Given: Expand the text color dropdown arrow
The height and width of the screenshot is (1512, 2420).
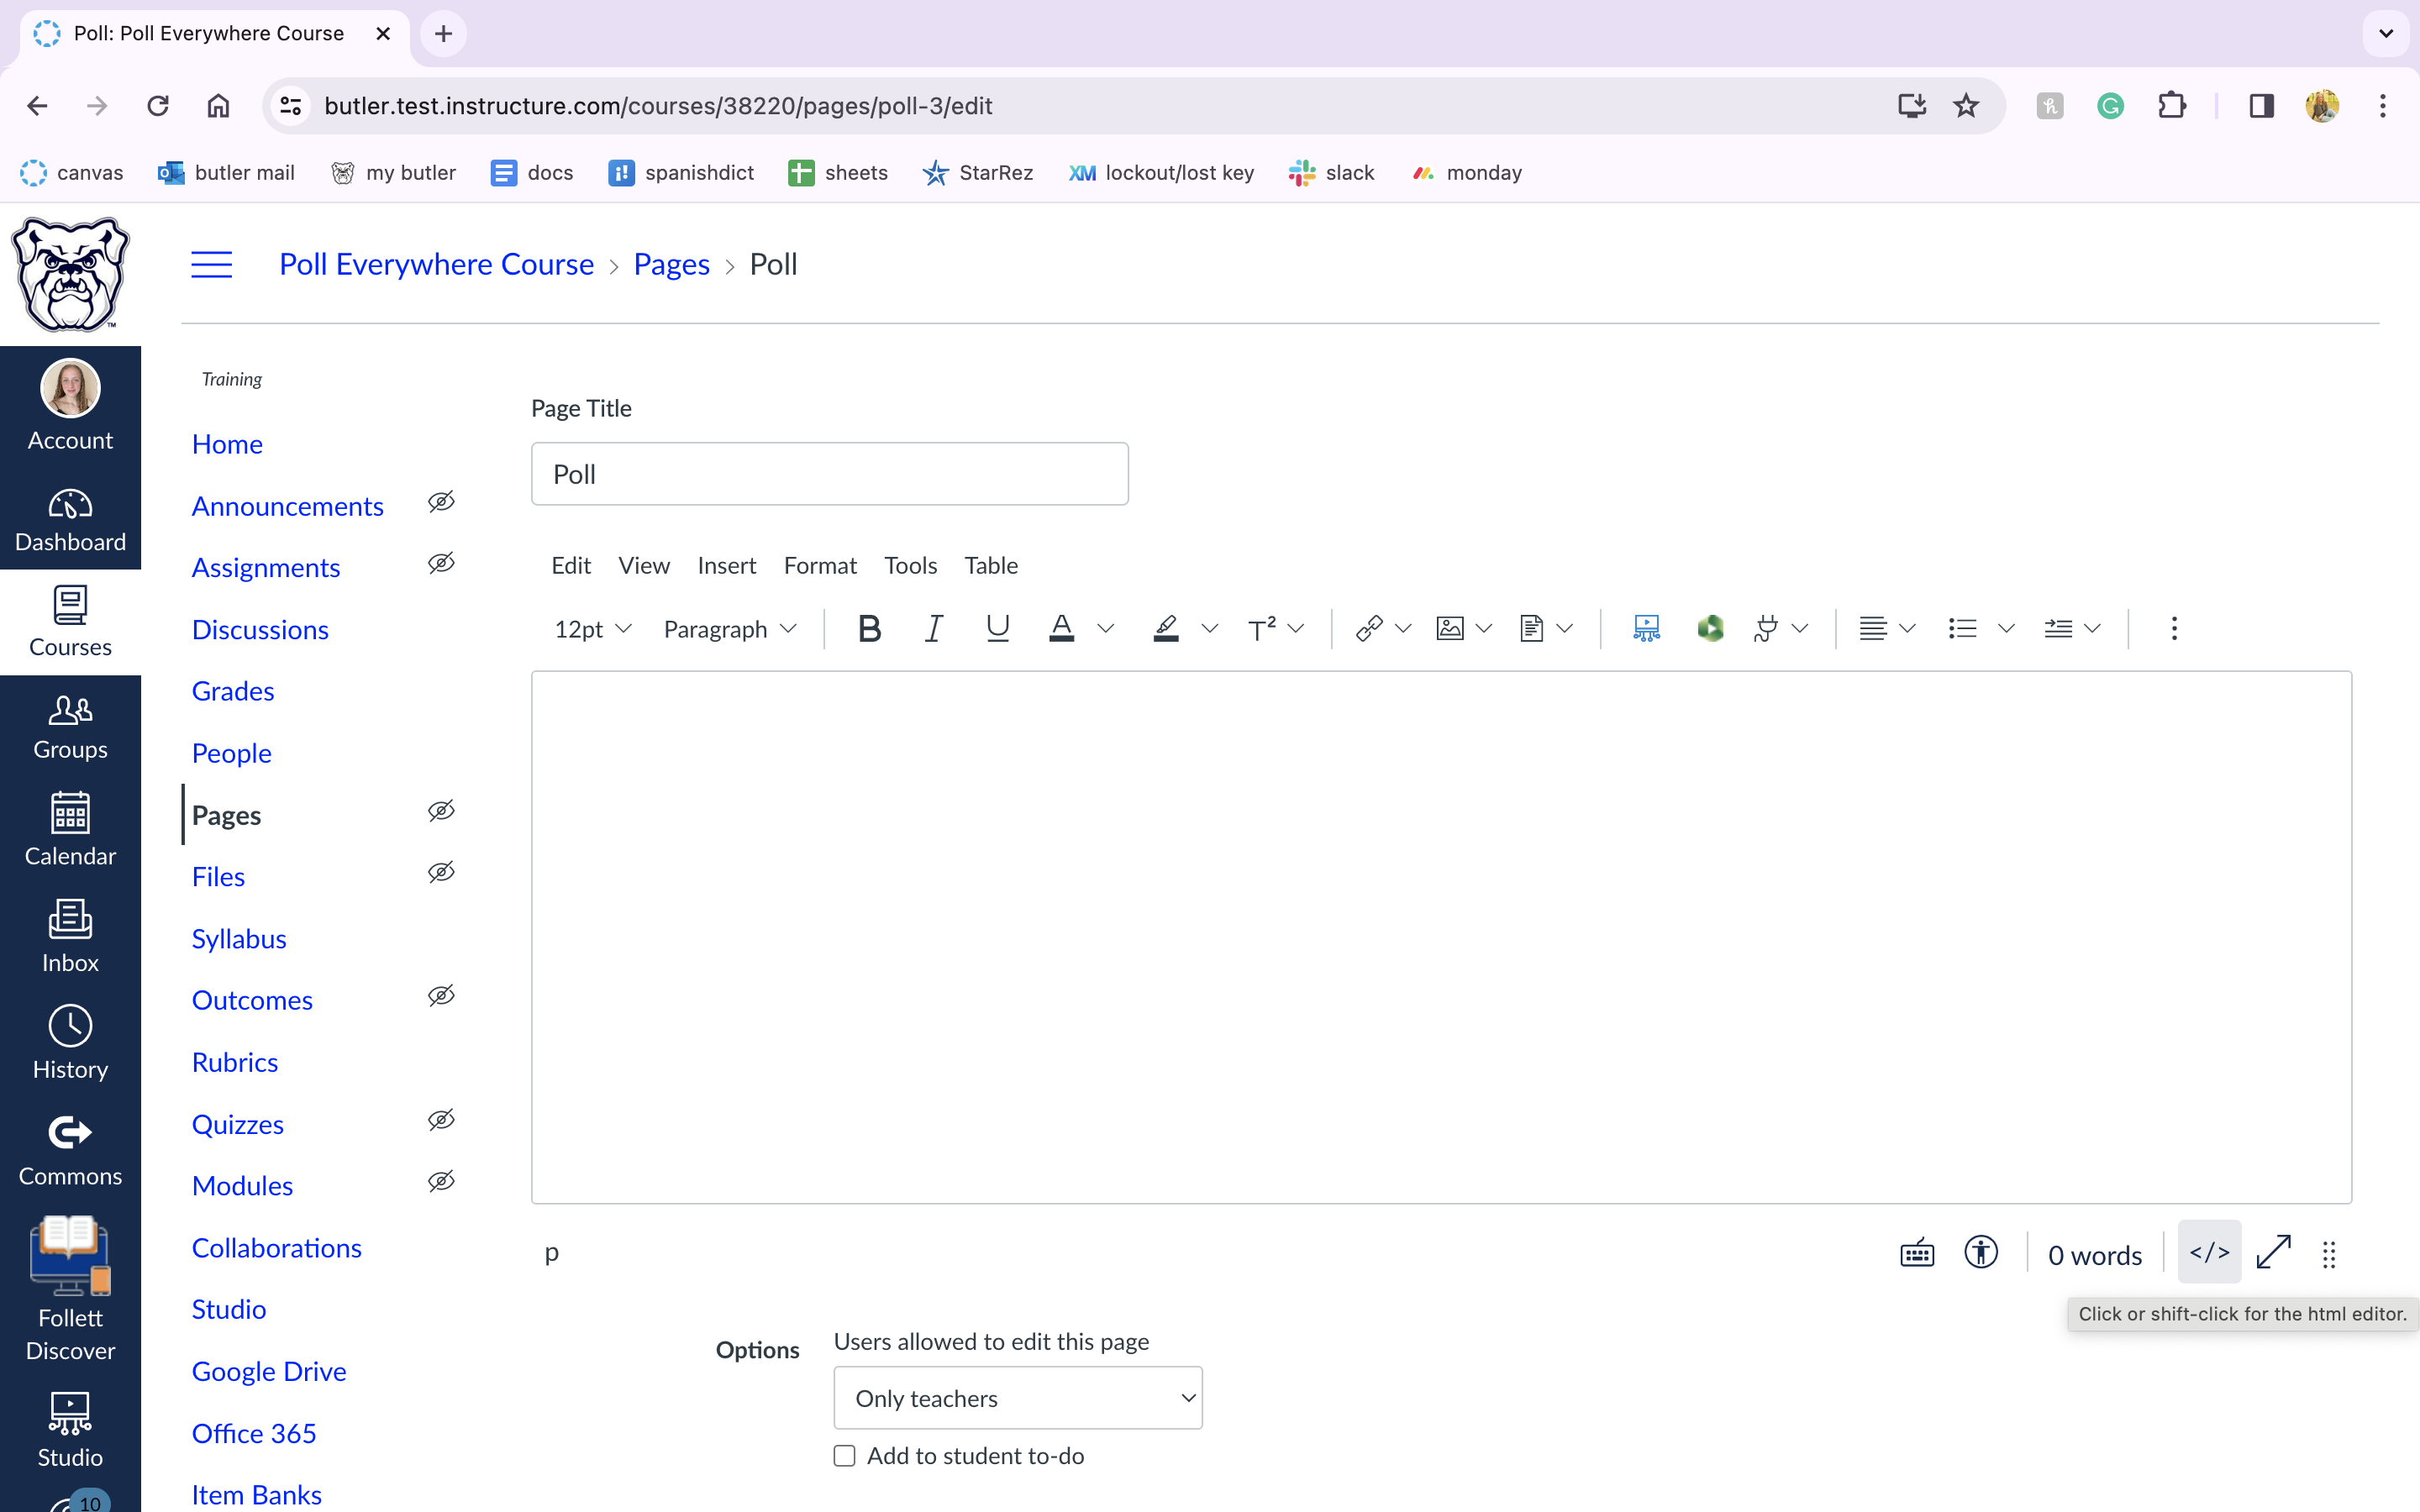Looking at the screenshot, I should pyautogui.click(x=1105, y=628).
